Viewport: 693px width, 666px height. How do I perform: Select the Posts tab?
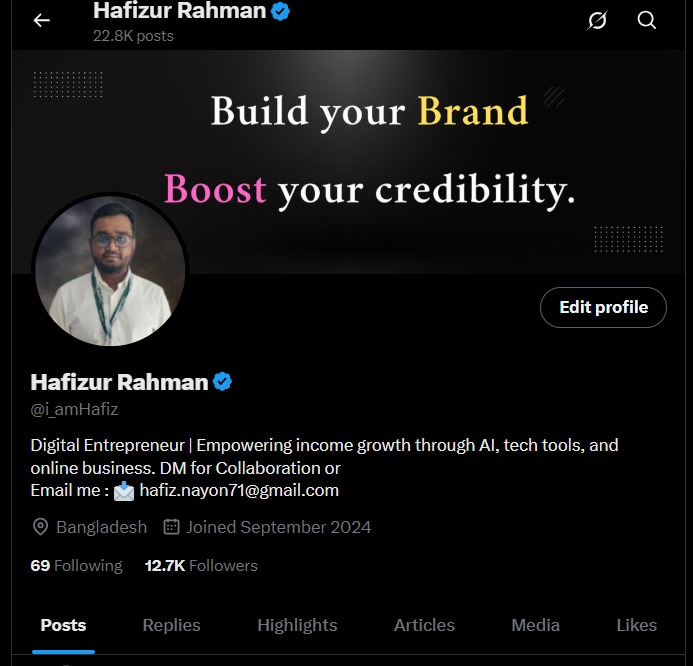pyautogui.click(x=63, y=625)
